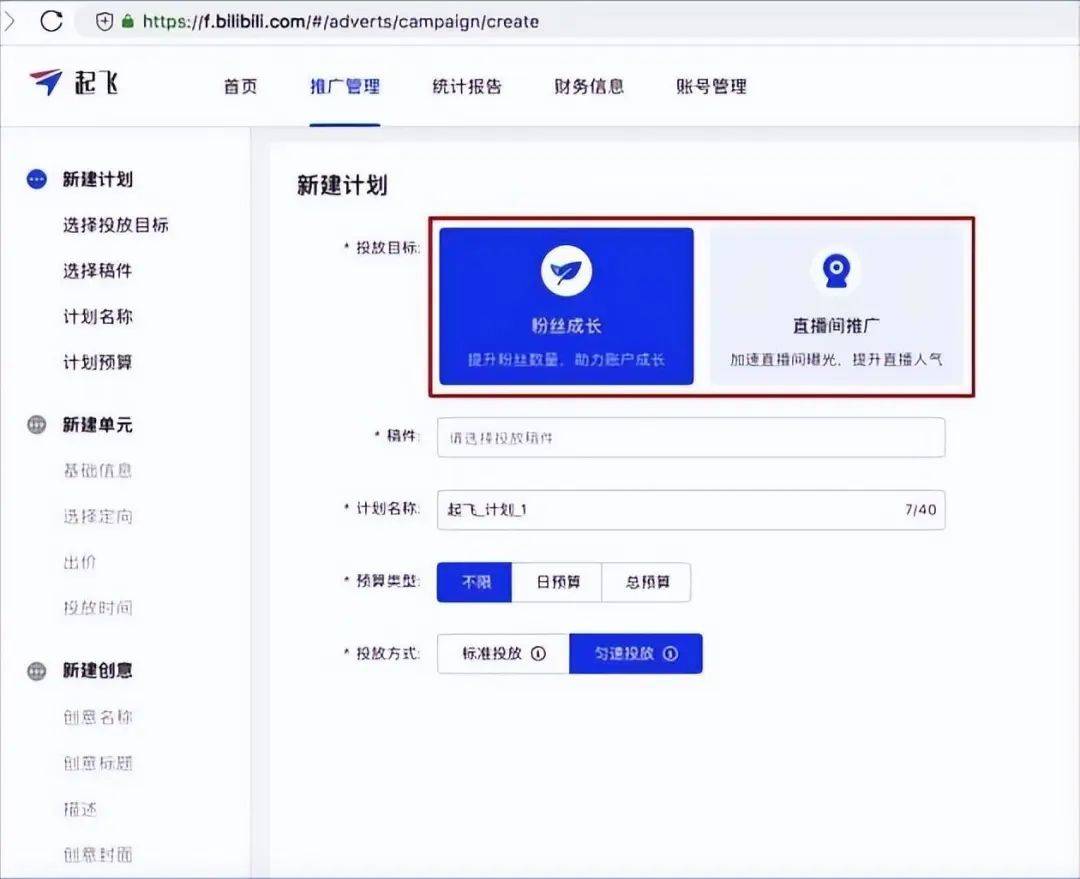The image size is (1080, 879).
Task: Click 创意封面 in sidebar
Action: [x=97, y=855]
